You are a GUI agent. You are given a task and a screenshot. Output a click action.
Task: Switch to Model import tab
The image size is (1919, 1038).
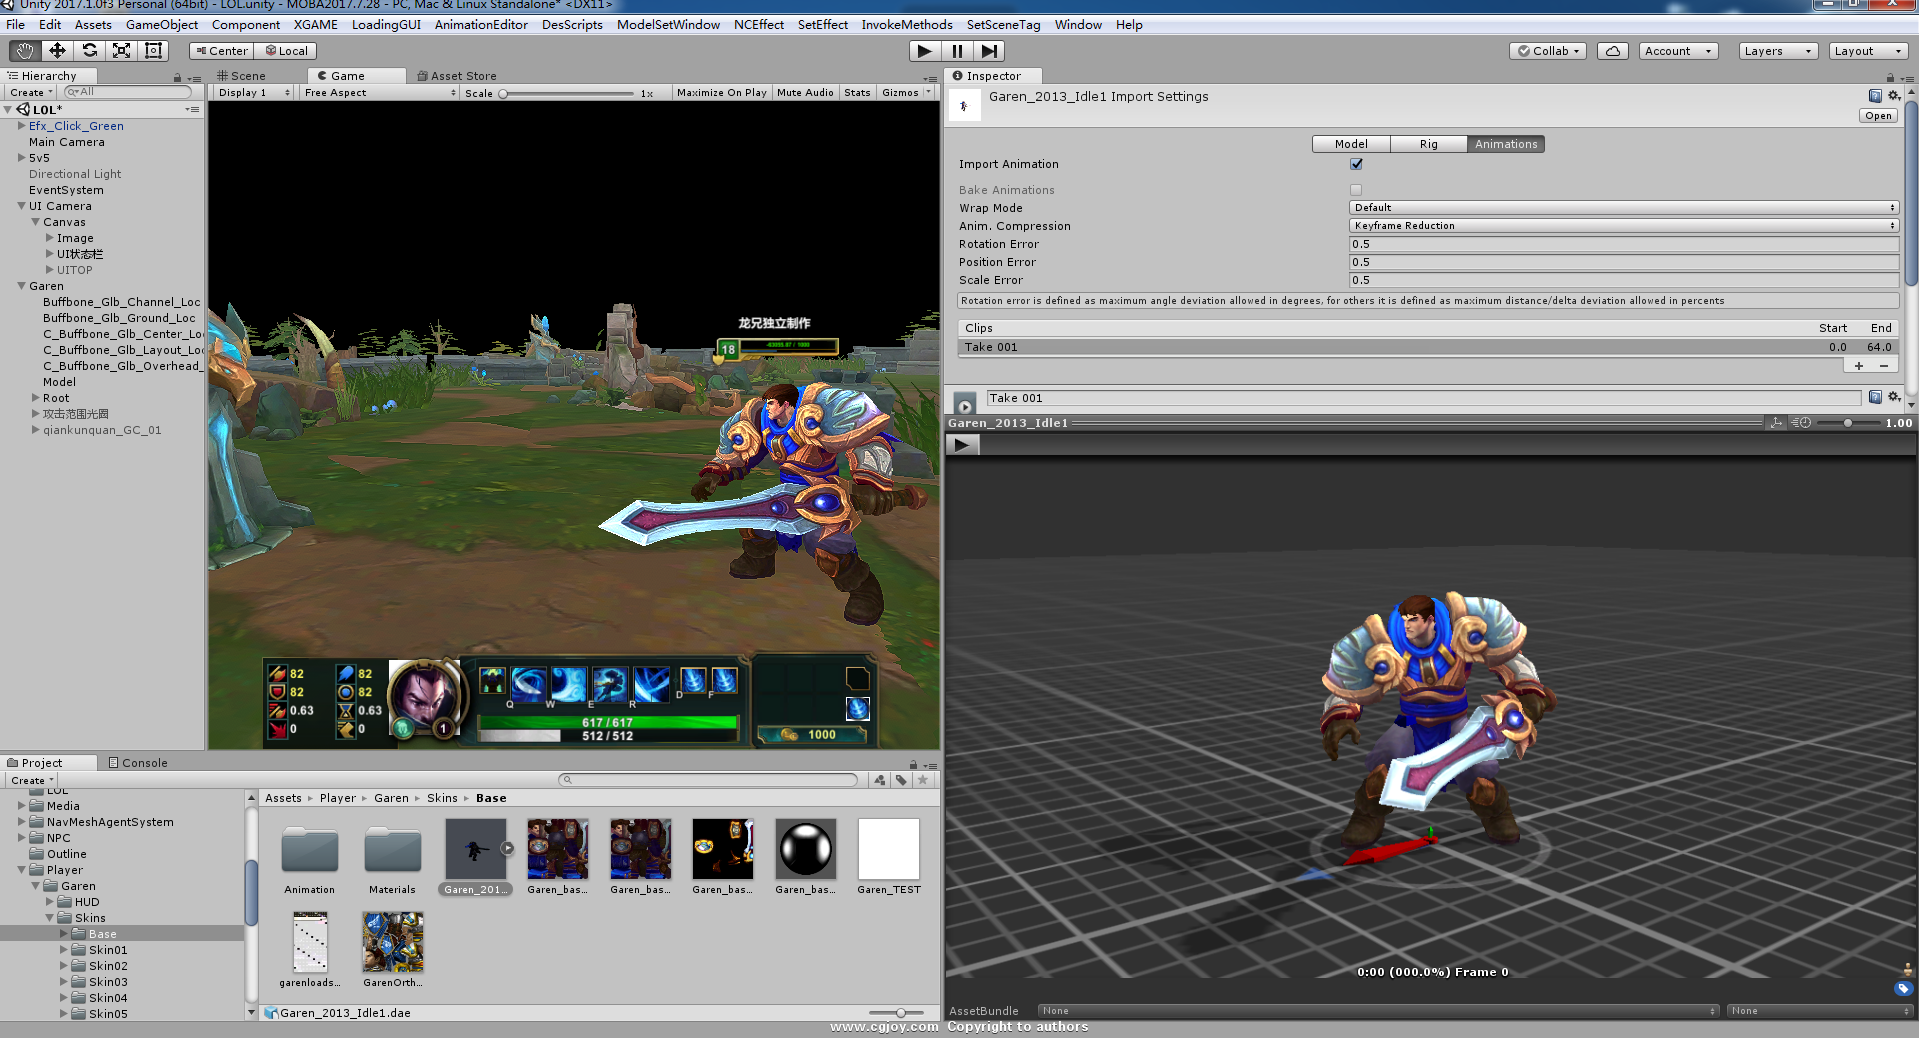pyautogui.click(x=1351, y=144)
